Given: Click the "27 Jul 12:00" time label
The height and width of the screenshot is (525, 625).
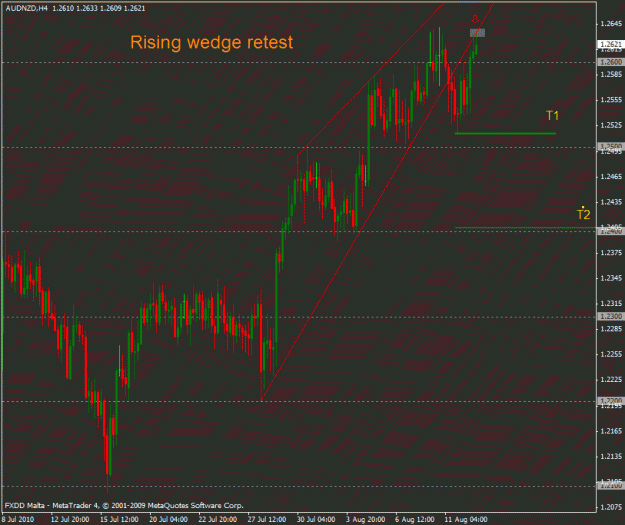Looking at the screenshot, I should (267, 519).
